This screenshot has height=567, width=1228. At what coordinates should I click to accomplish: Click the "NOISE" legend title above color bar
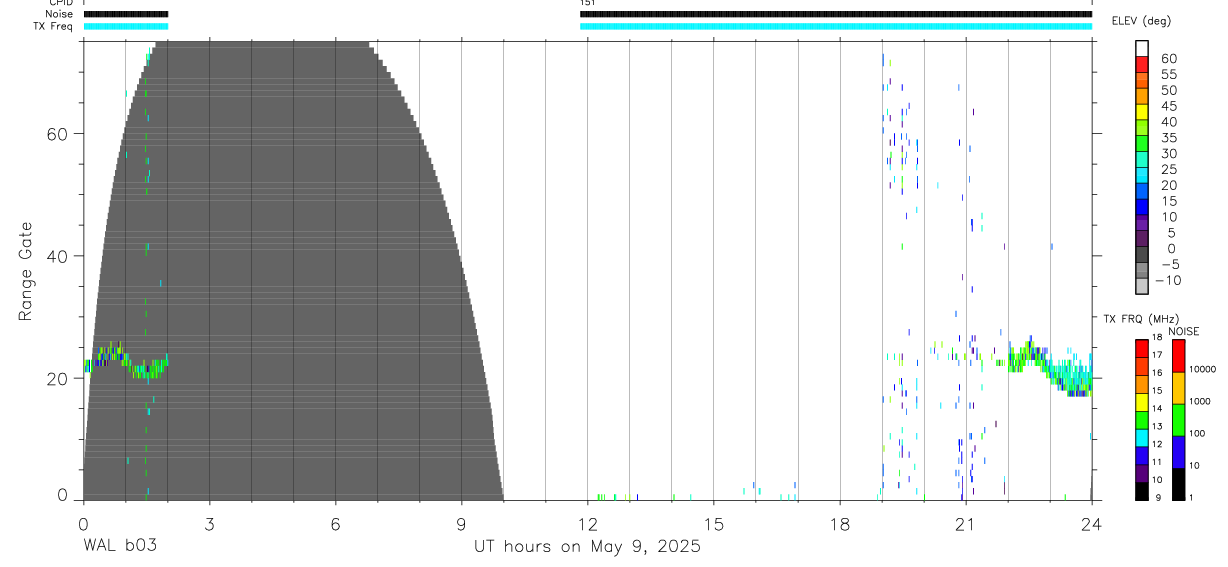pos(1185,331)
